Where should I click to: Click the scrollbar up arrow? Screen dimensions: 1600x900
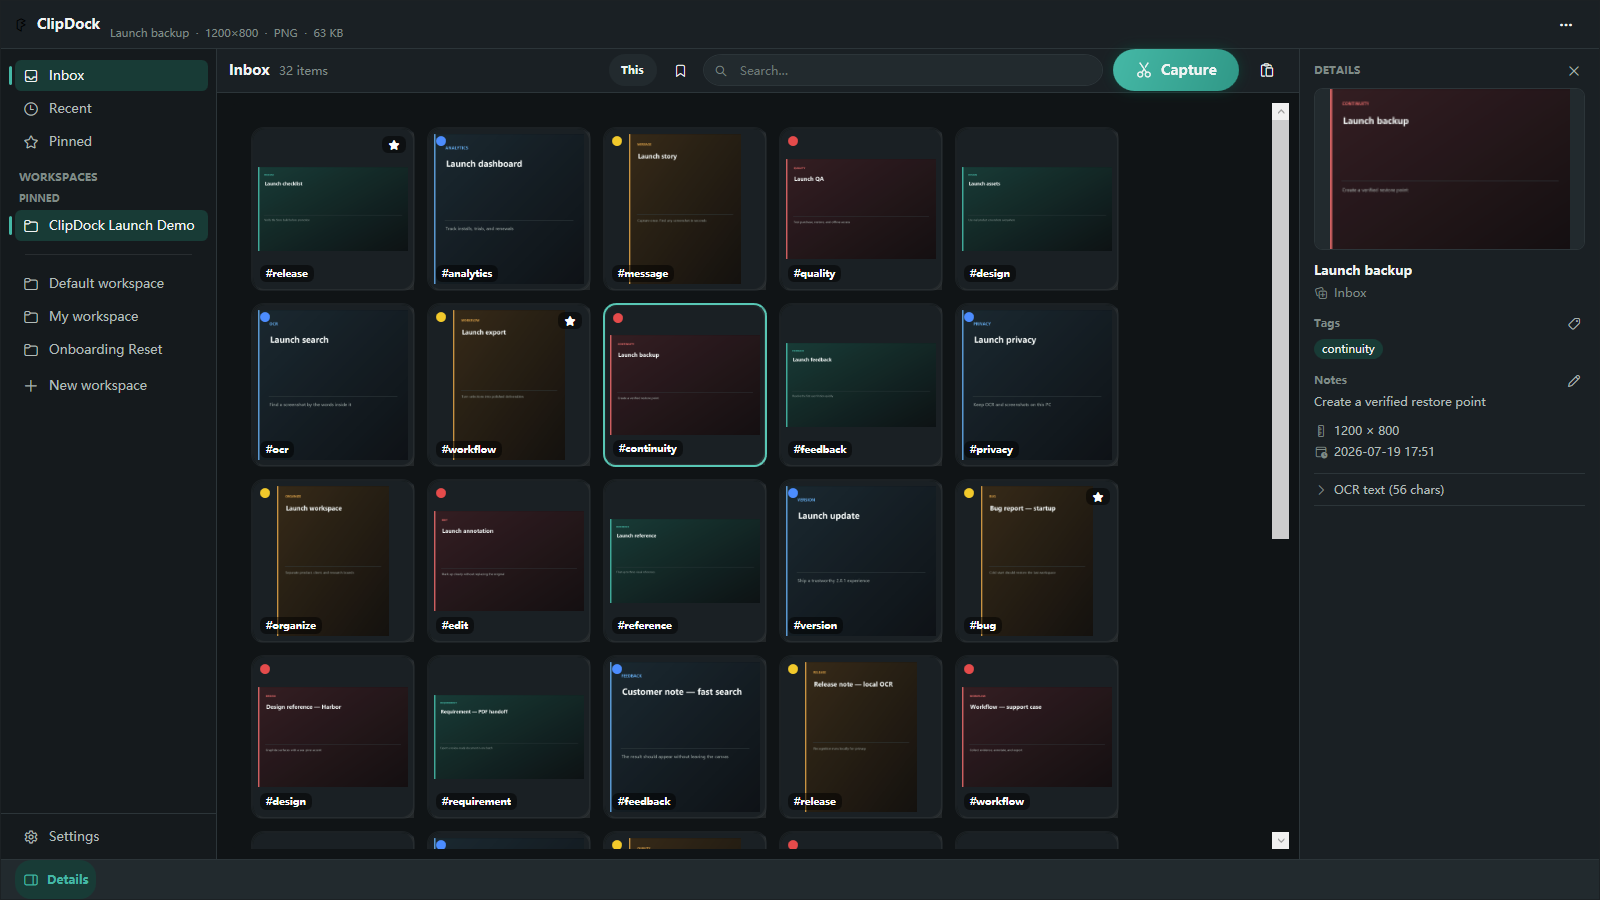coord(1281,112)
